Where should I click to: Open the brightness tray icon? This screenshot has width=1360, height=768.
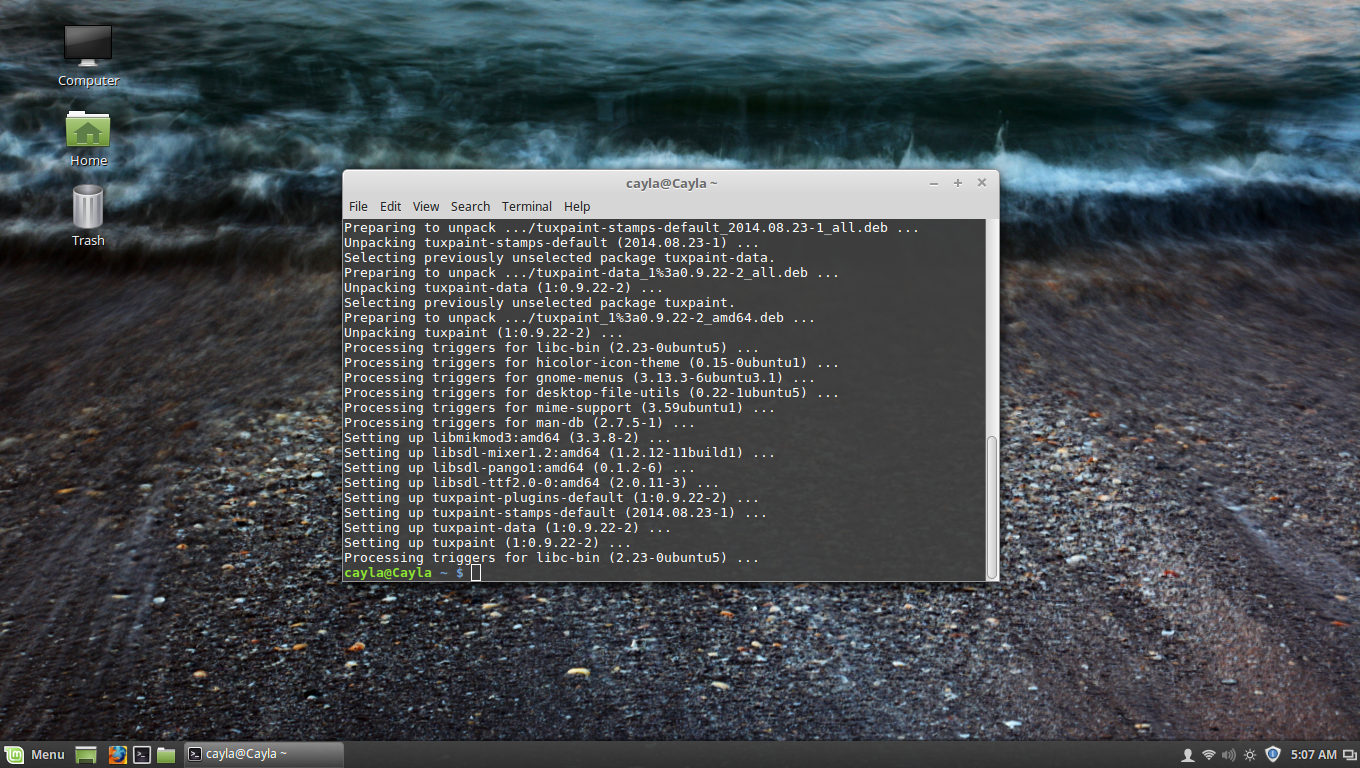coord(1250,755)
